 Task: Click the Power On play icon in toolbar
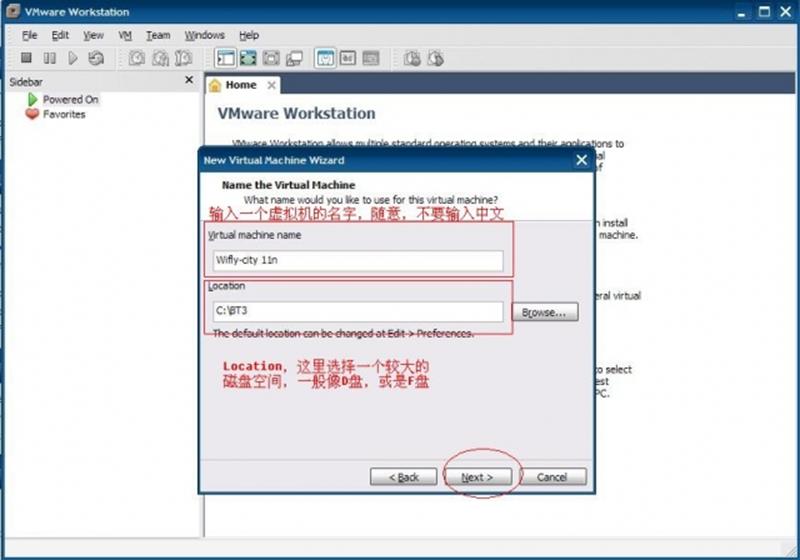[x=72, y=58]
